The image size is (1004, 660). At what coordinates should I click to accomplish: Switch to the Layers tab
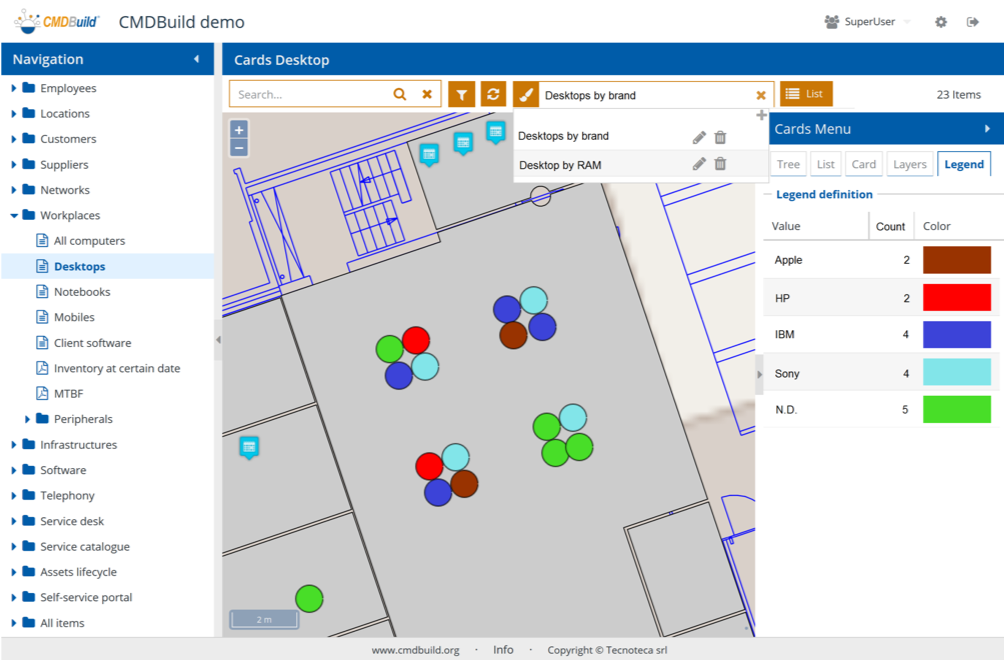[x=909, y=165]
